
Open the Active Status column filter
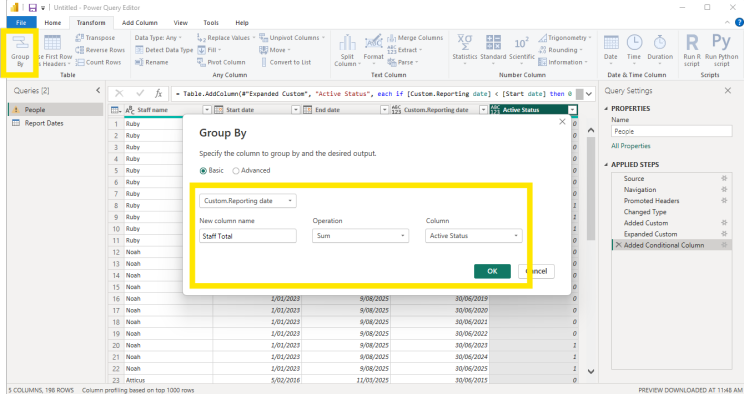(573, 110)
